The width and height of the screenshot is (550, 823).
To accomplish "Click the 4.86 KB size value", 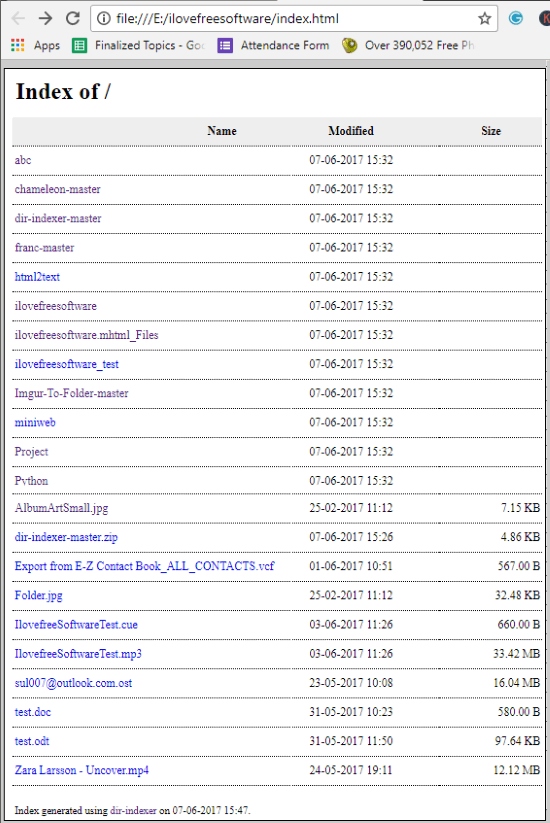I will [x=520, y=537].
